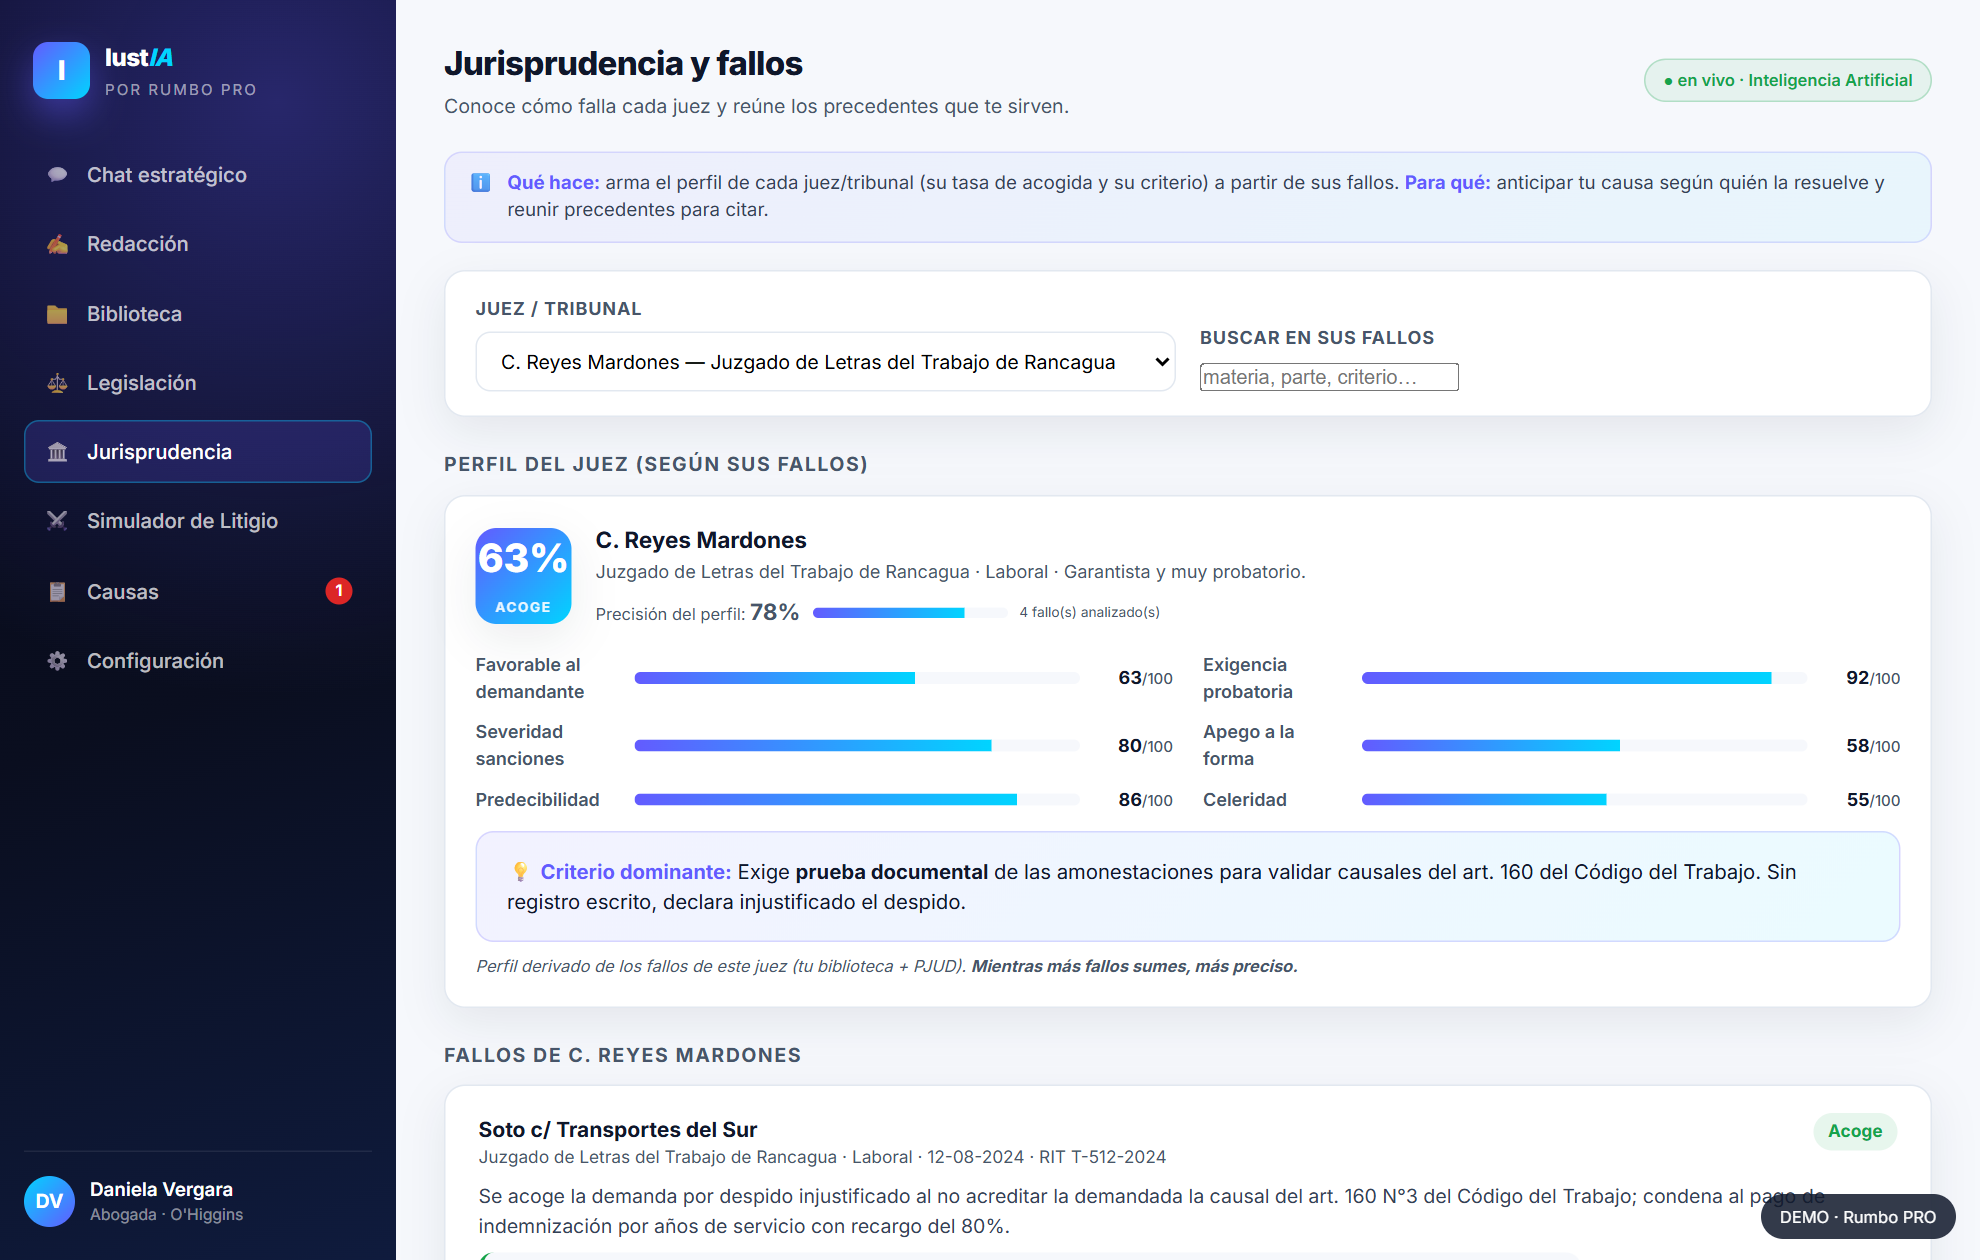Open the Causas section
The height and width of the screenshot is (1260, 1980).
[198, 592]
